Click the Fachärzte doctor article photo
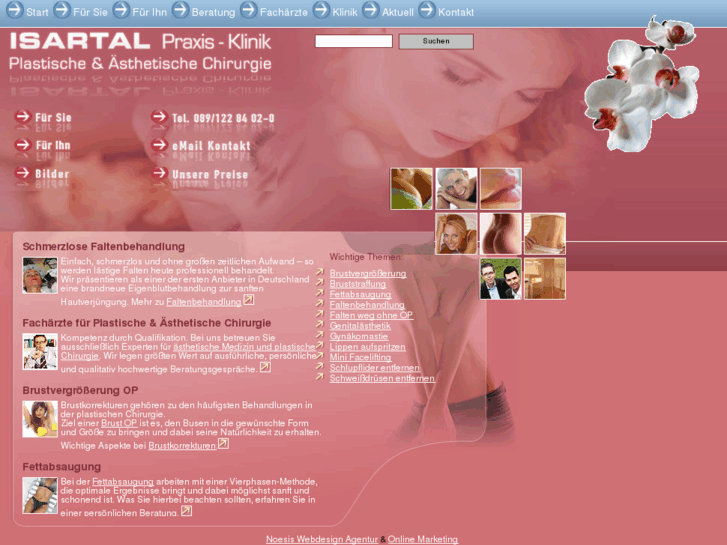 click(40, 352)
